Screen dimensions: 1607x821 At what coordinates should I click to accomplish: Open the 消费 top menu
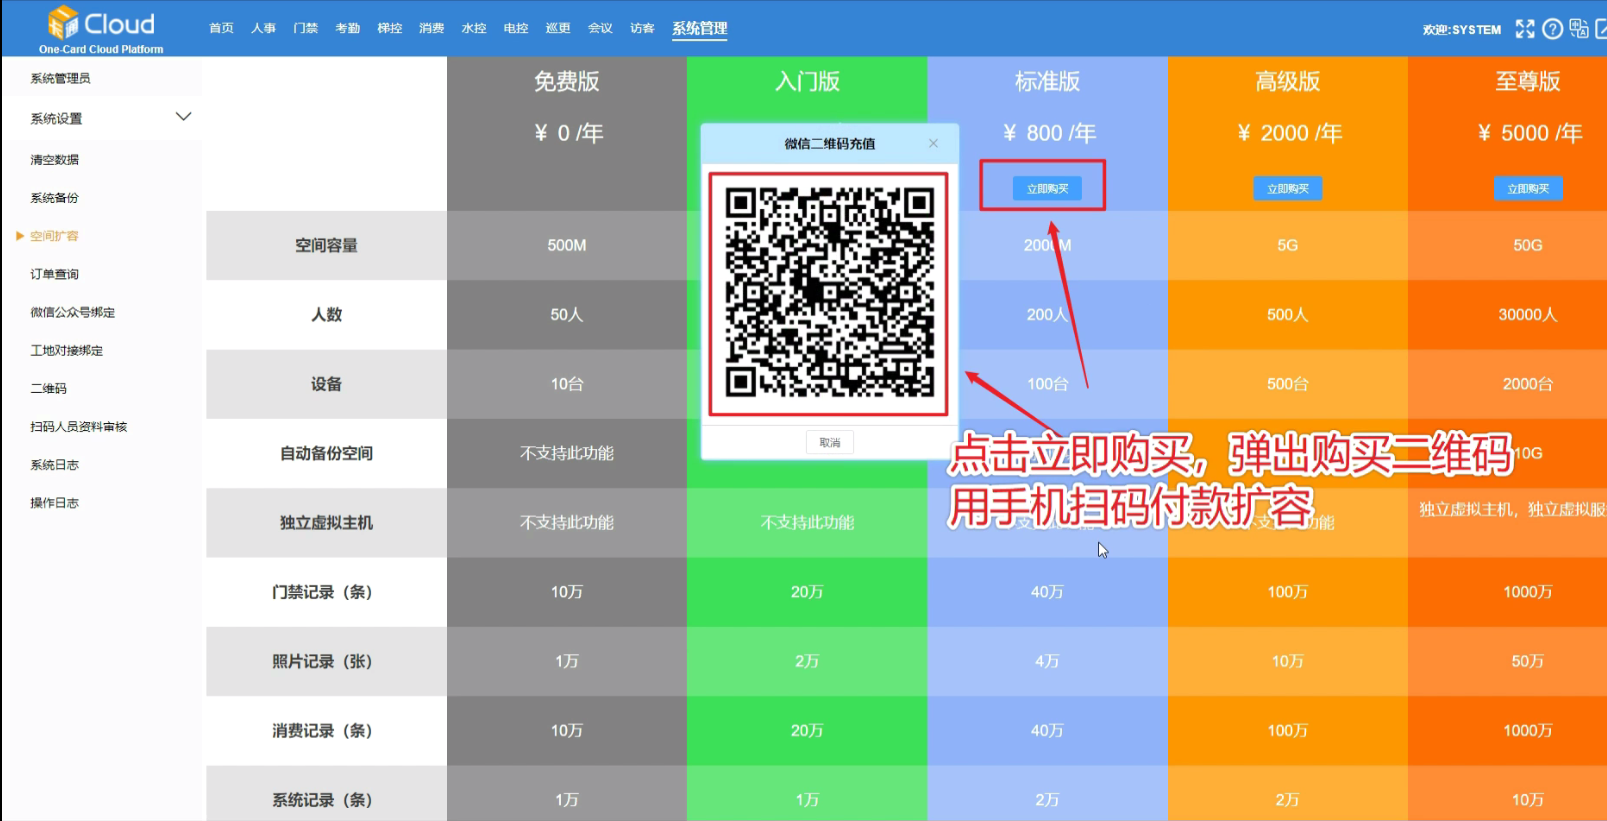tap(431, 28)
